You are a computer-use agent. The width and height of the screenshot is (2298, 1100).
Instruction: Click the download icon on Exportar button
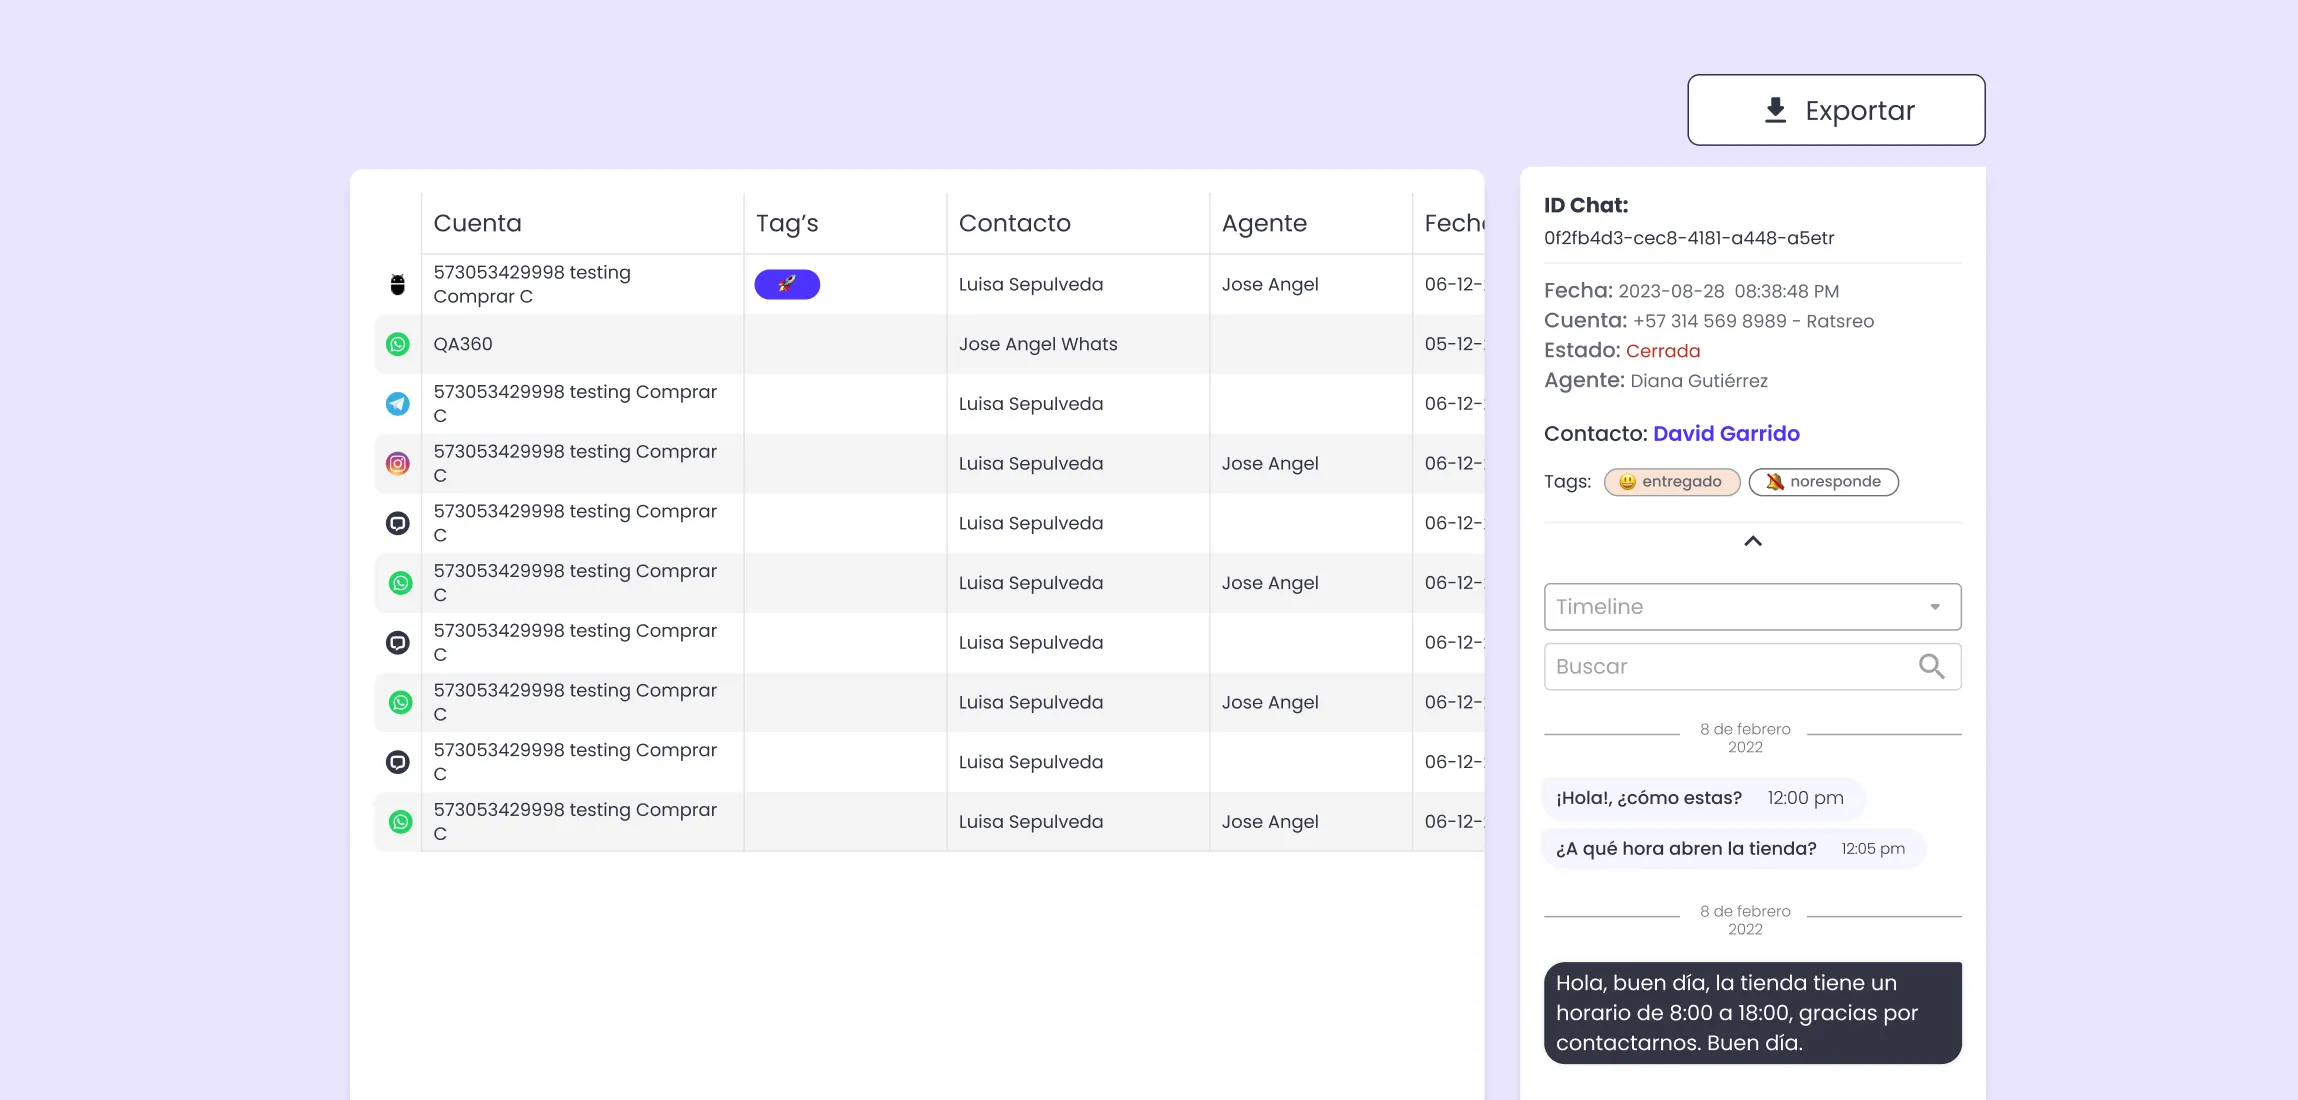click(1775, 110)
